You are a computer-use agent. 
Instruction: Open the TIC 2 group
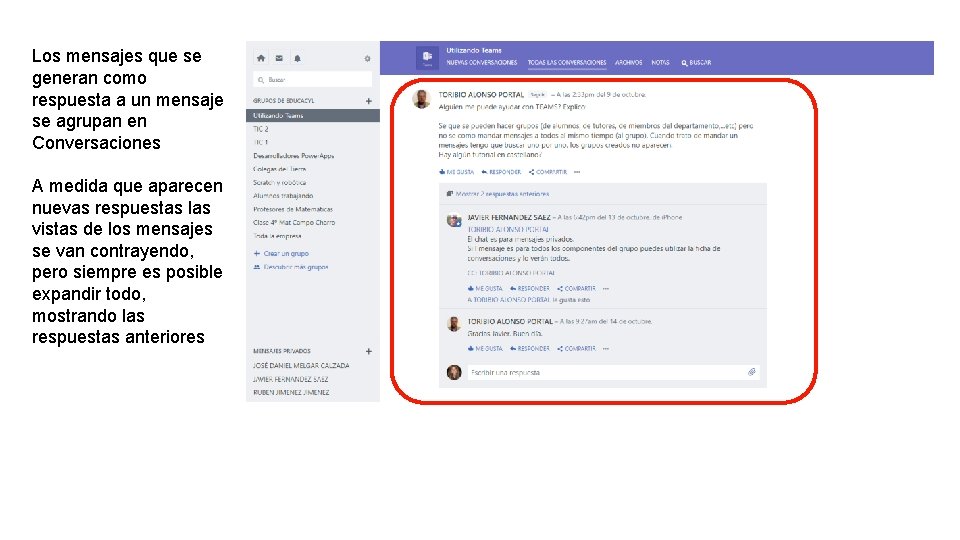[x=261, y=129]
